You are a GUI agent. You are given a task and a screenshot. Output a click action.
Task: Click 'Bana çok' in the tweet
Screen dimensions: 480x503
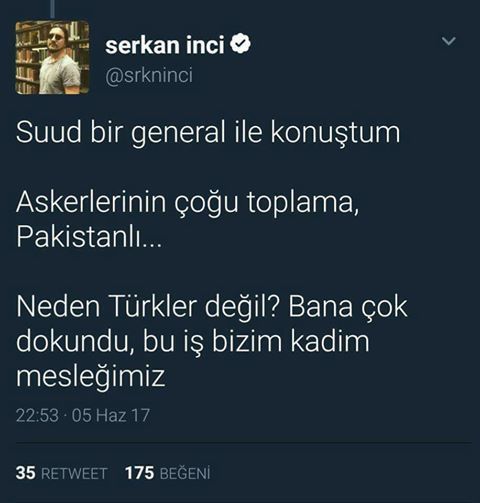coord(348,307)
